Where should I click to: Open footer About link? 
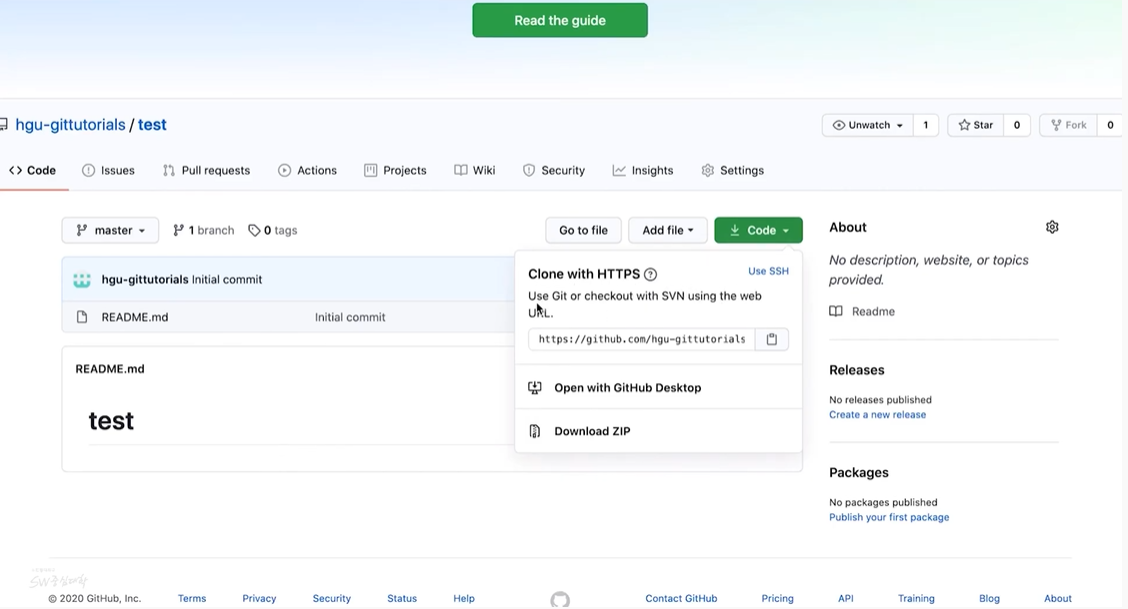1058,598
